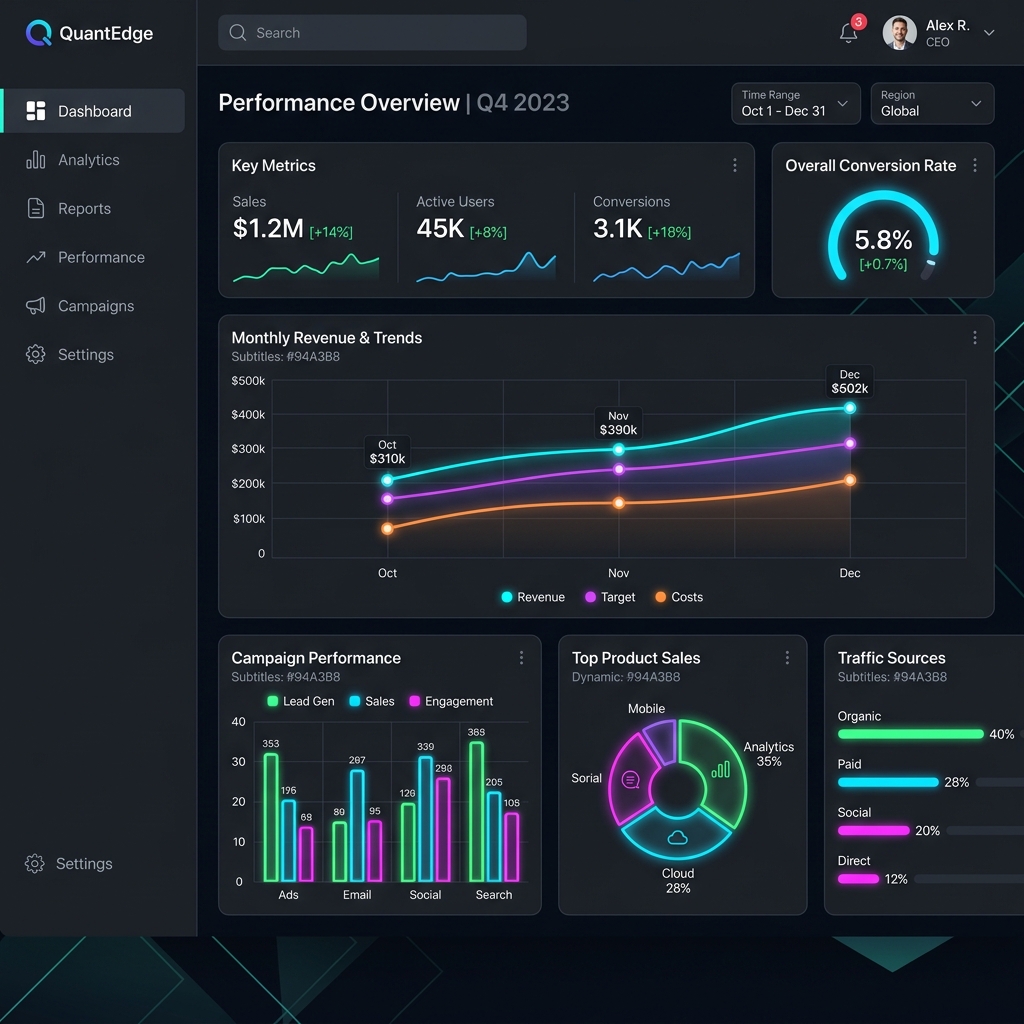Click the search magnifier icon
The width and height of the screenshot is (1024, 1024).
(238, 33)
